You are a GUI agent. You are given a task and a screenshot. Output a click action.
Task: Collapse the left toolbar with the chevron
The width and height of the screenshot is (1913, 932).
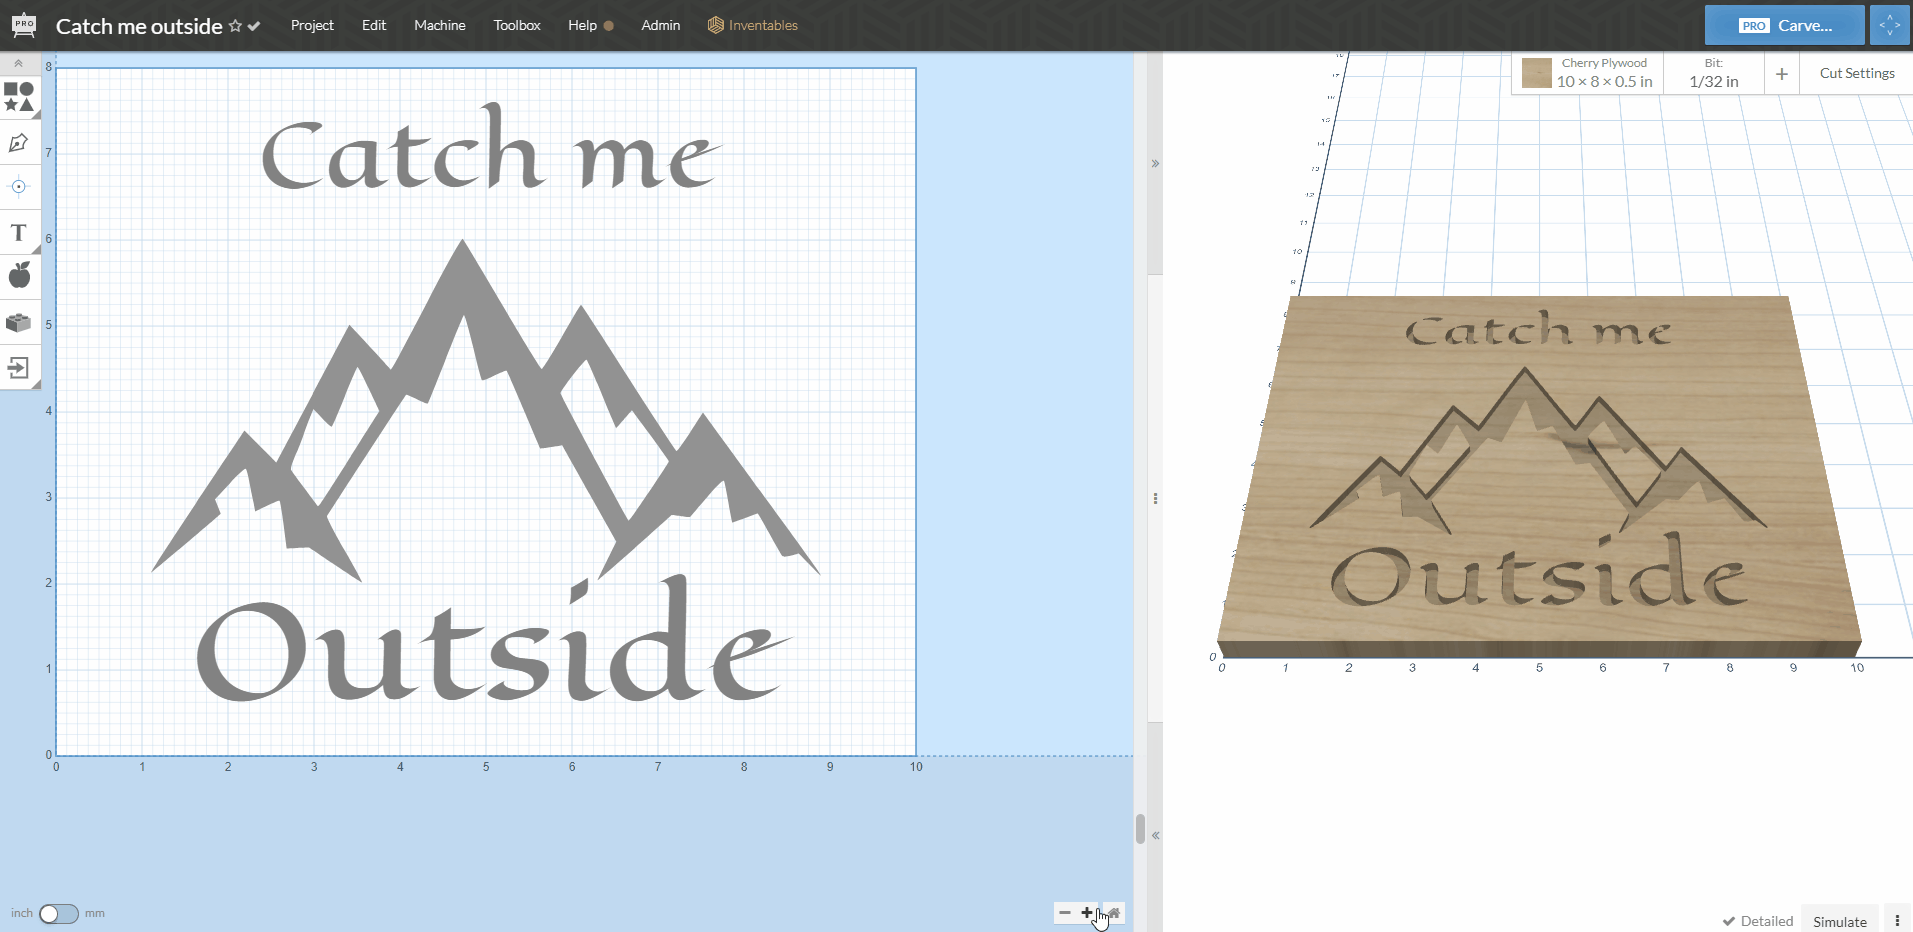[18, 62]
